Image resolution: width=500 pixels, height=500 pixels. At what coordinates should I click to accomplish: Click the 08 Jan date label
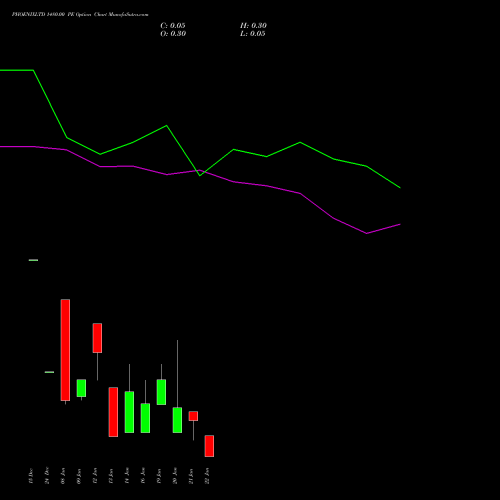click(x=63, y=476)
